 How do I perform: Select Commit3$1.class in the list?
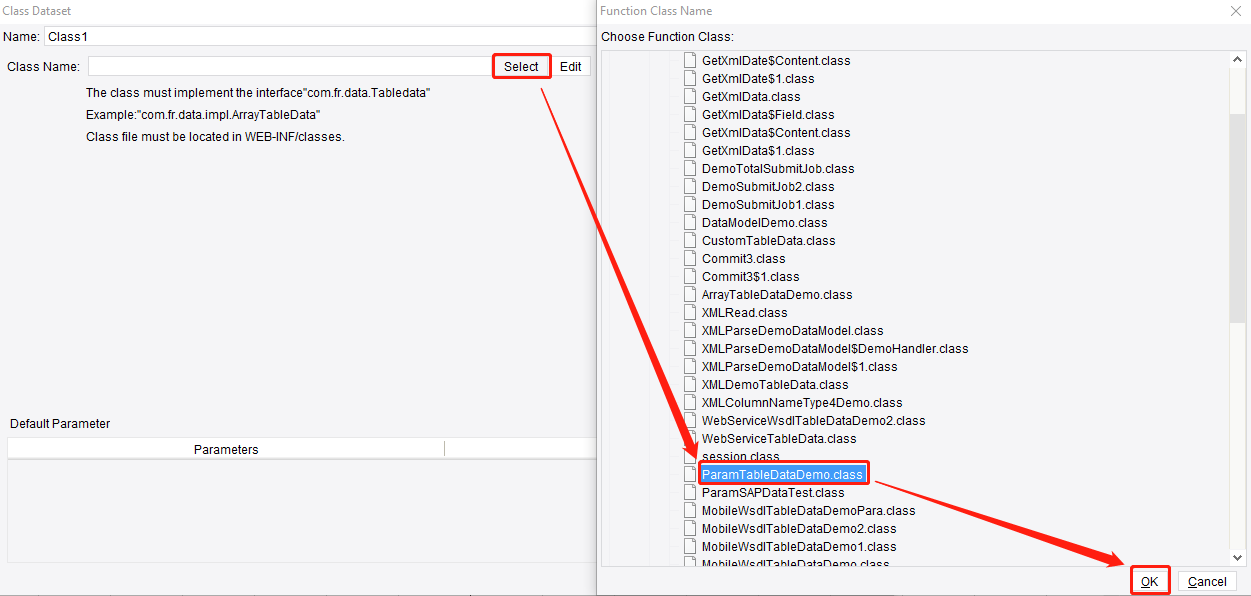(751, 276)
